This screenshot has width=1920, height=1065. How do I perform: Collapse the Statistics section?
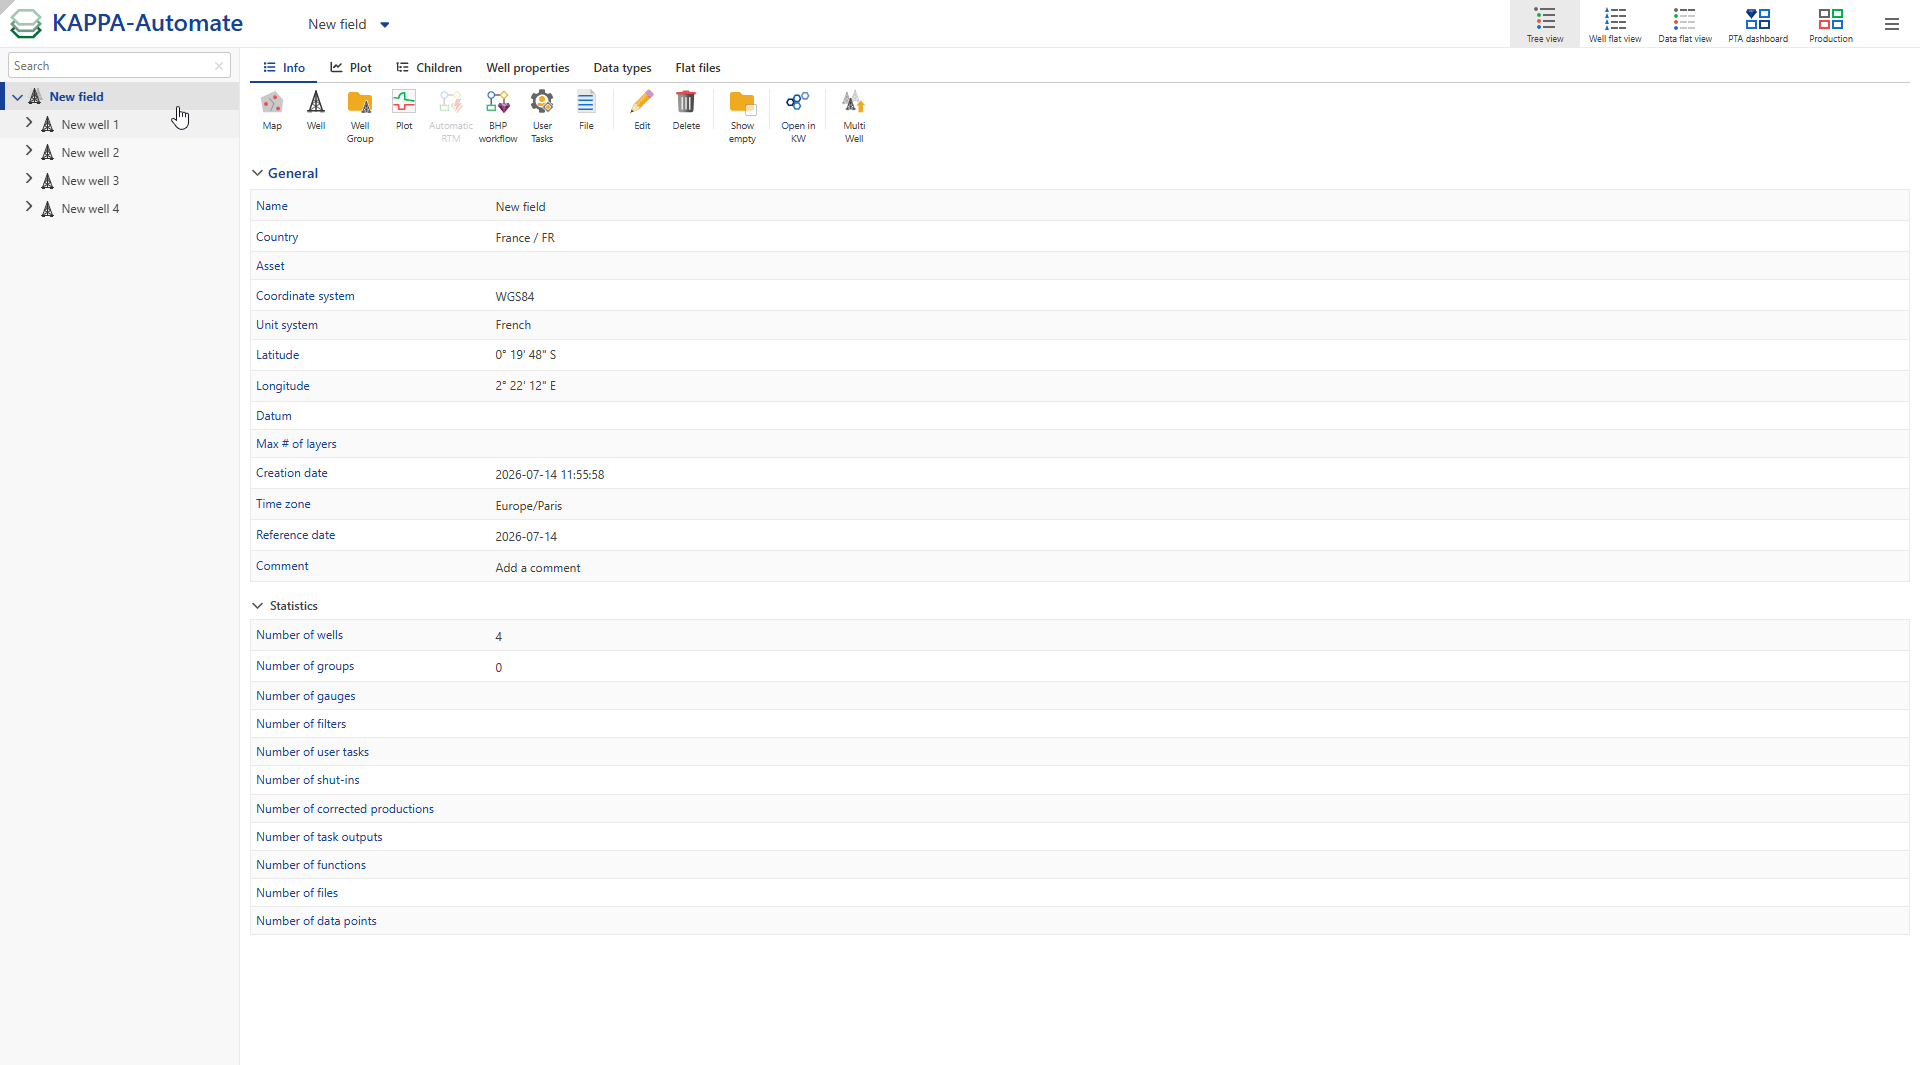(x=258, y=606)
